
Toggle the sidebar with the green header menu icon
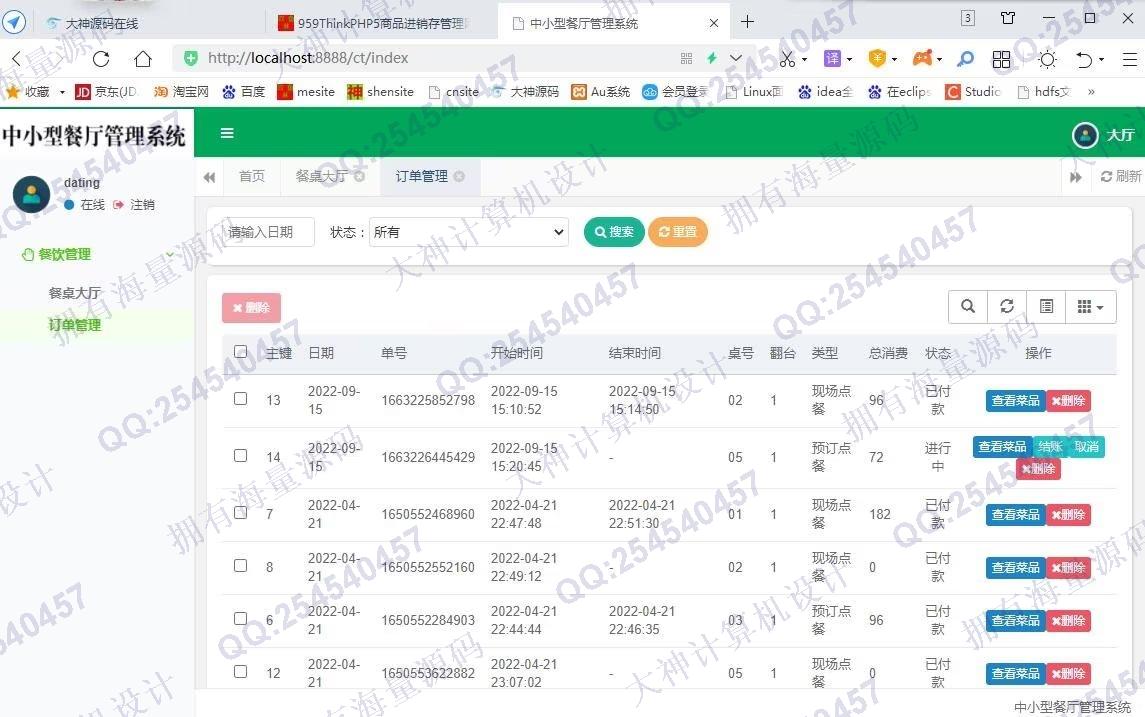tap(227, 133)
